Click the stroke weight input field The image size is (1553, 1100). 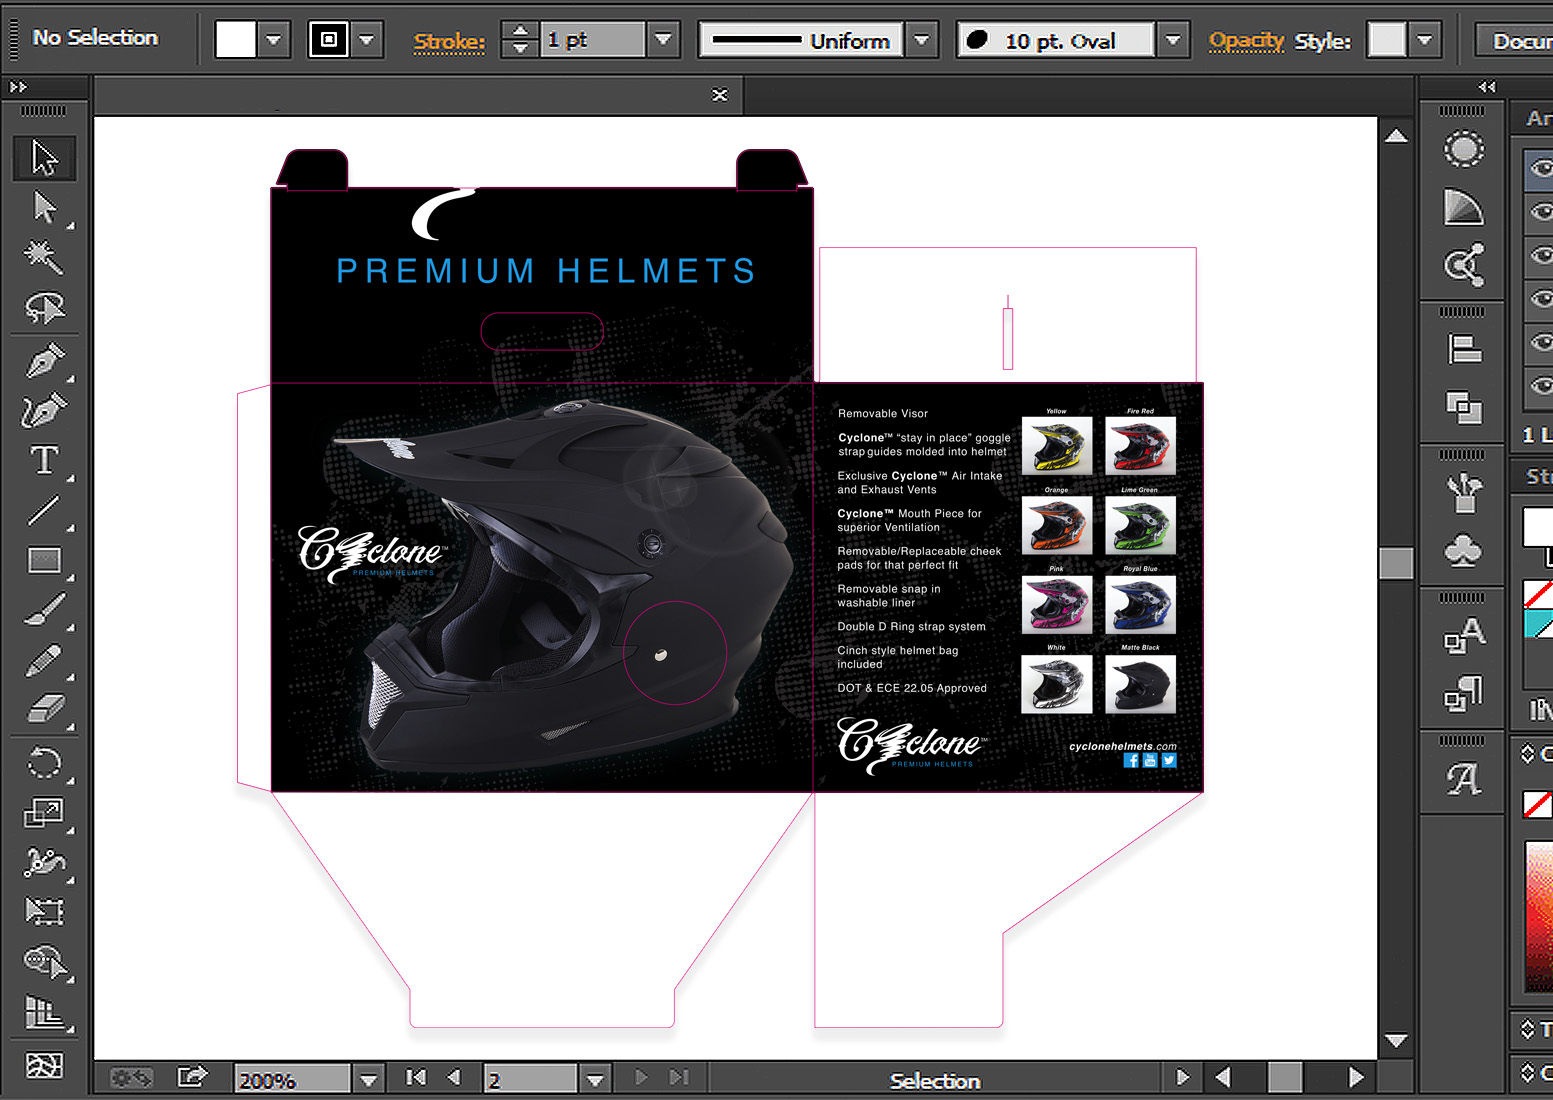[x=592, y=40]
